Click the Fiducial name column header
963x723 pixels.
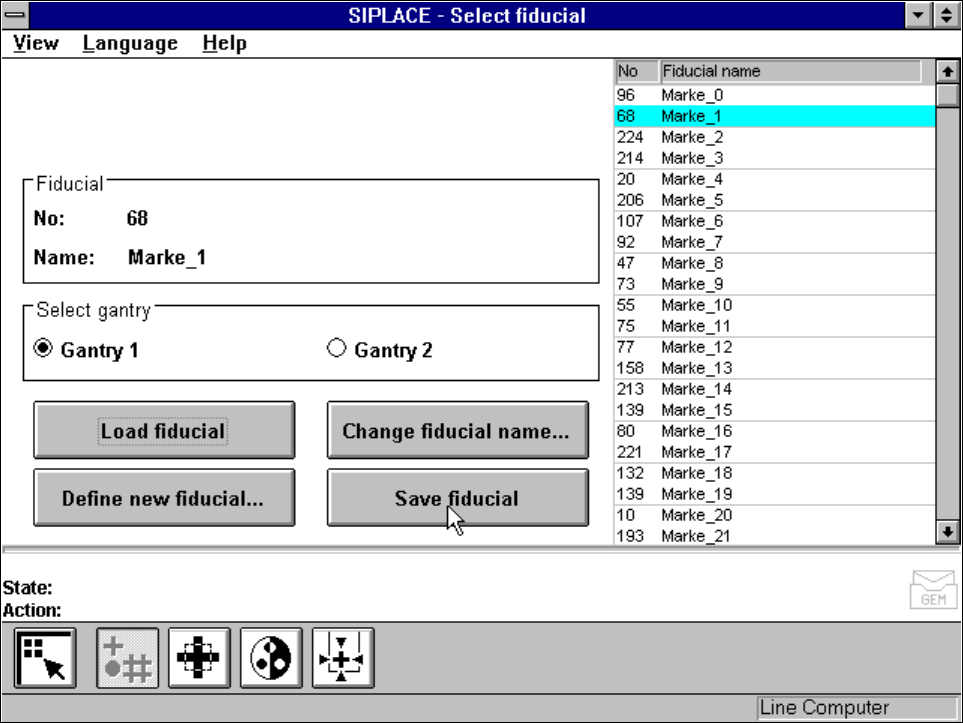tap(790, 71)
